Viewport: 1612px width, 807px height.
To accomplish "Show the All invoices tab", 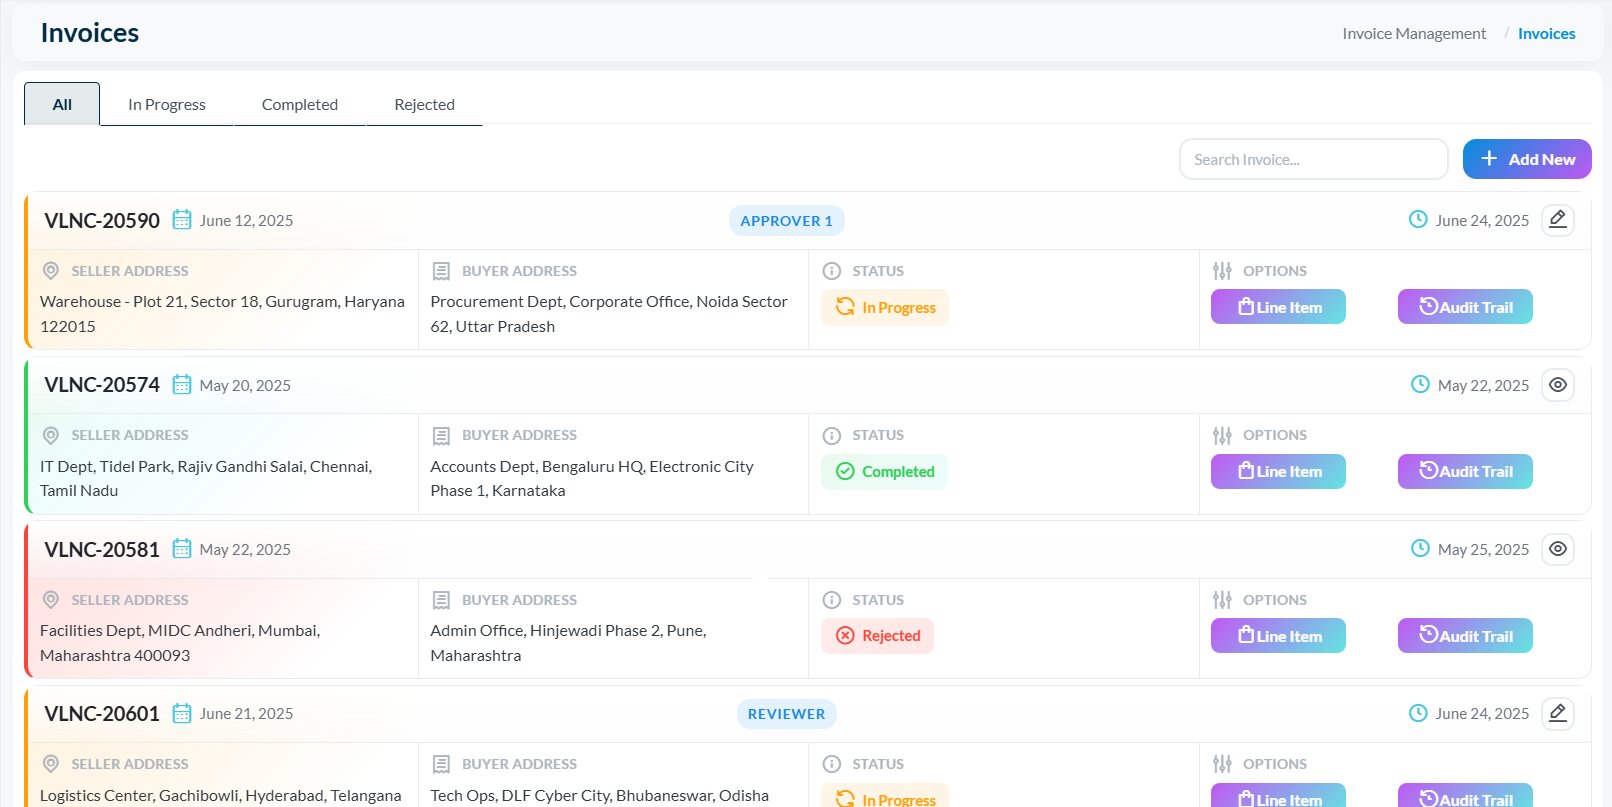I will [62, 105].
